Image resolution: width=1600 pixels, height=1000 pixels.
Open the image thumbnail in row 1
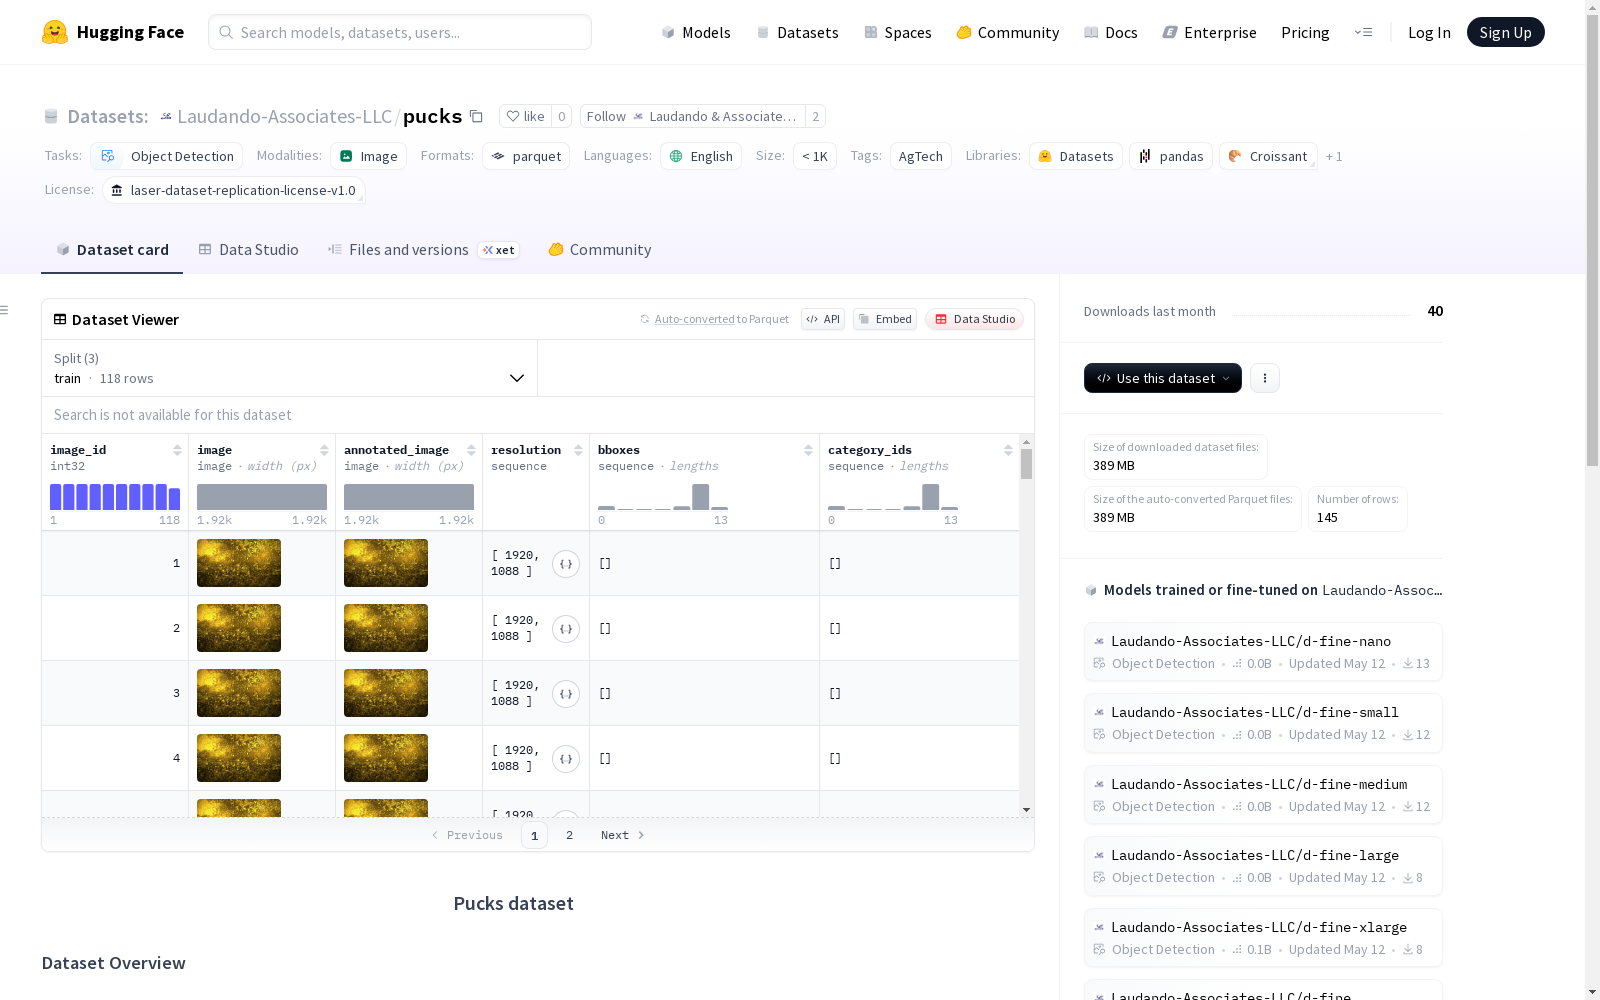[239, 563]
